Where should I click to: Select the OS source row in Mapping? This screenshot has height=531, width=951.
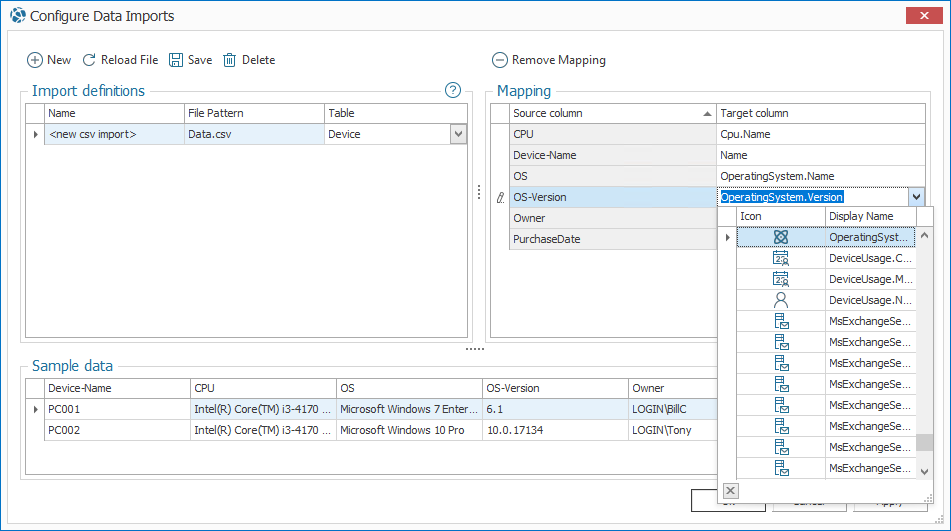[x=613, y=176]
